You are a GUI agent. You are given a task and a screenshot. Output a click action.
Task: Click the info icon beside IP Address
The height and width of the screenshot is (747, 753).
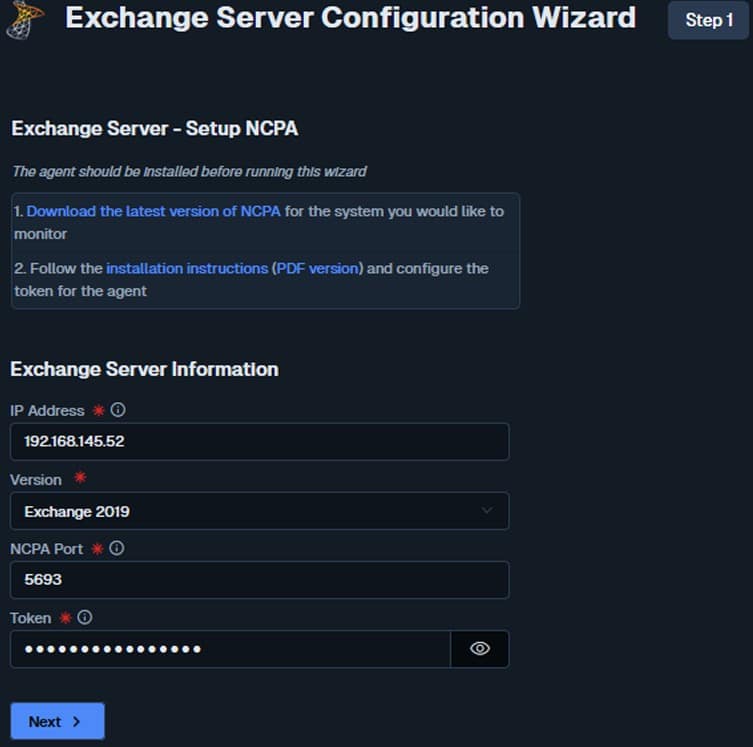pos(118,410)
